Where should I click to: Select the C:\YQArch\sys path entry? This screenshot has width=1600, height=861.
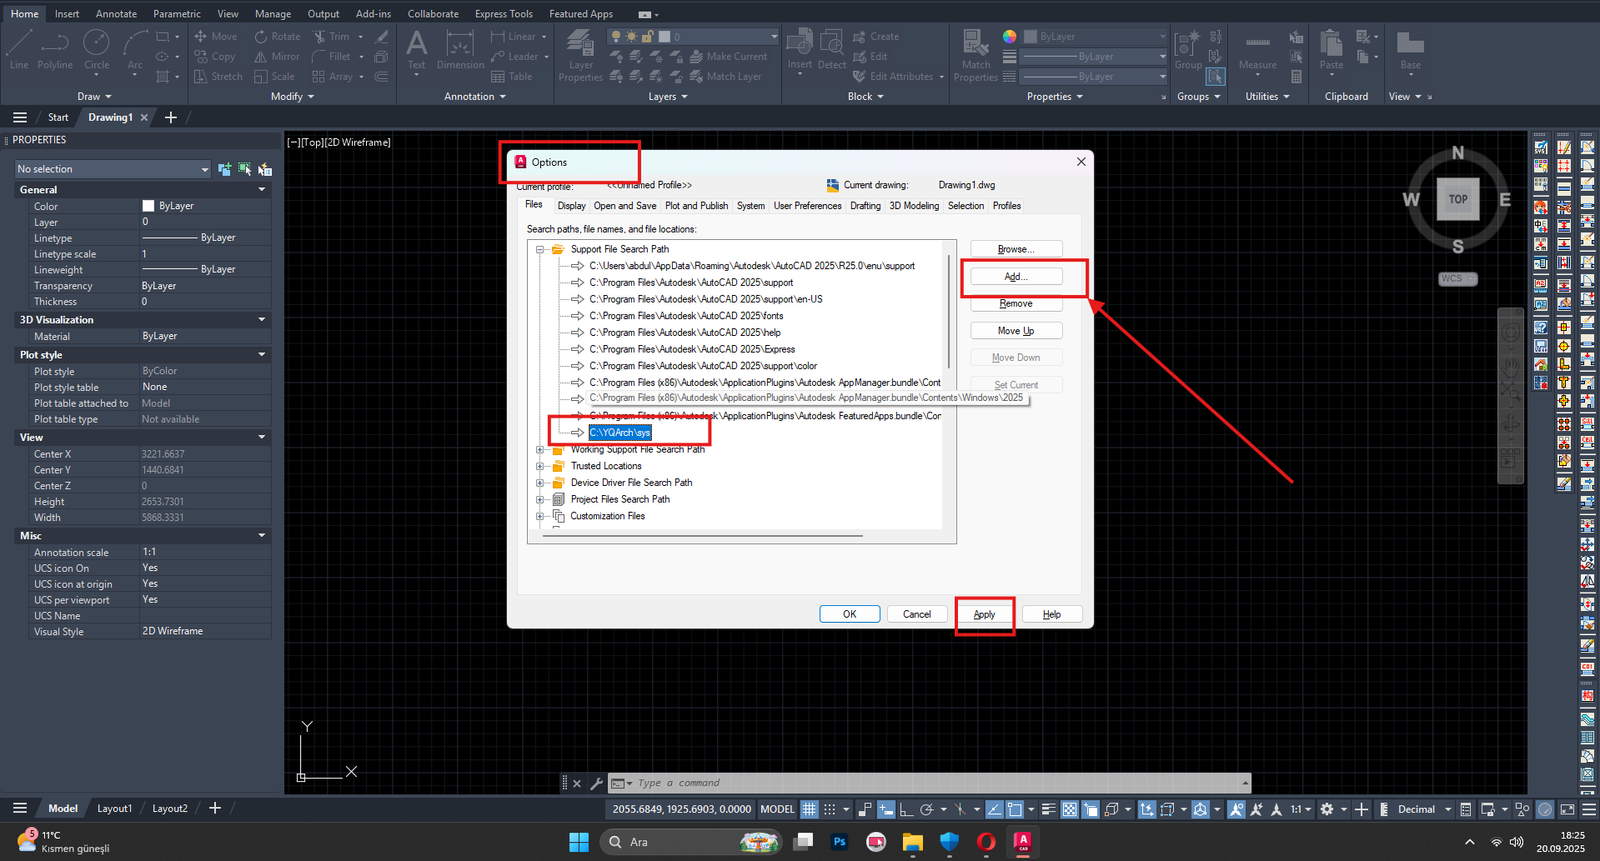pyautogui.click(x=620, y=433)
